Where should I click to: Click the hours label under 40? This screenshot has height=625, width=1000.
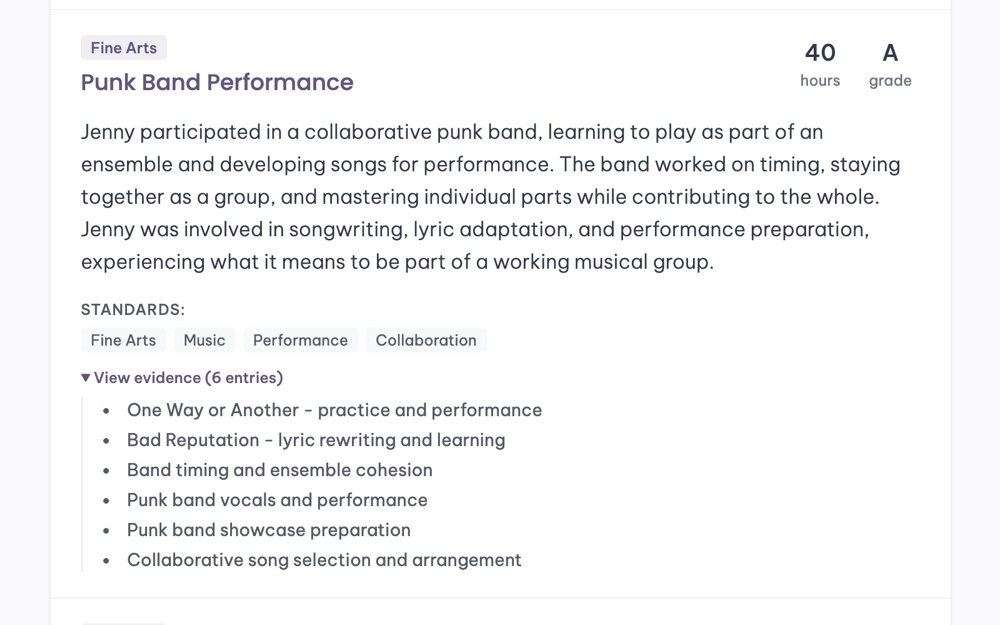tap(820, 80)
